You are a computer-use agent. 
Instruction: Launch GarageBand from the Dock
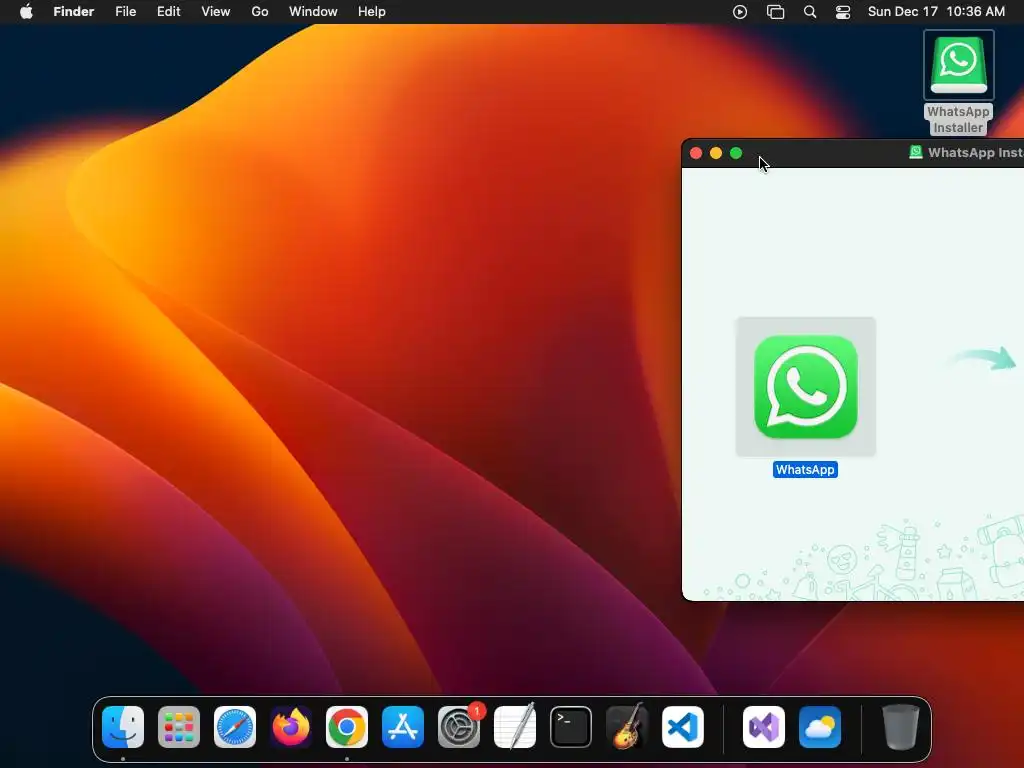627,727
